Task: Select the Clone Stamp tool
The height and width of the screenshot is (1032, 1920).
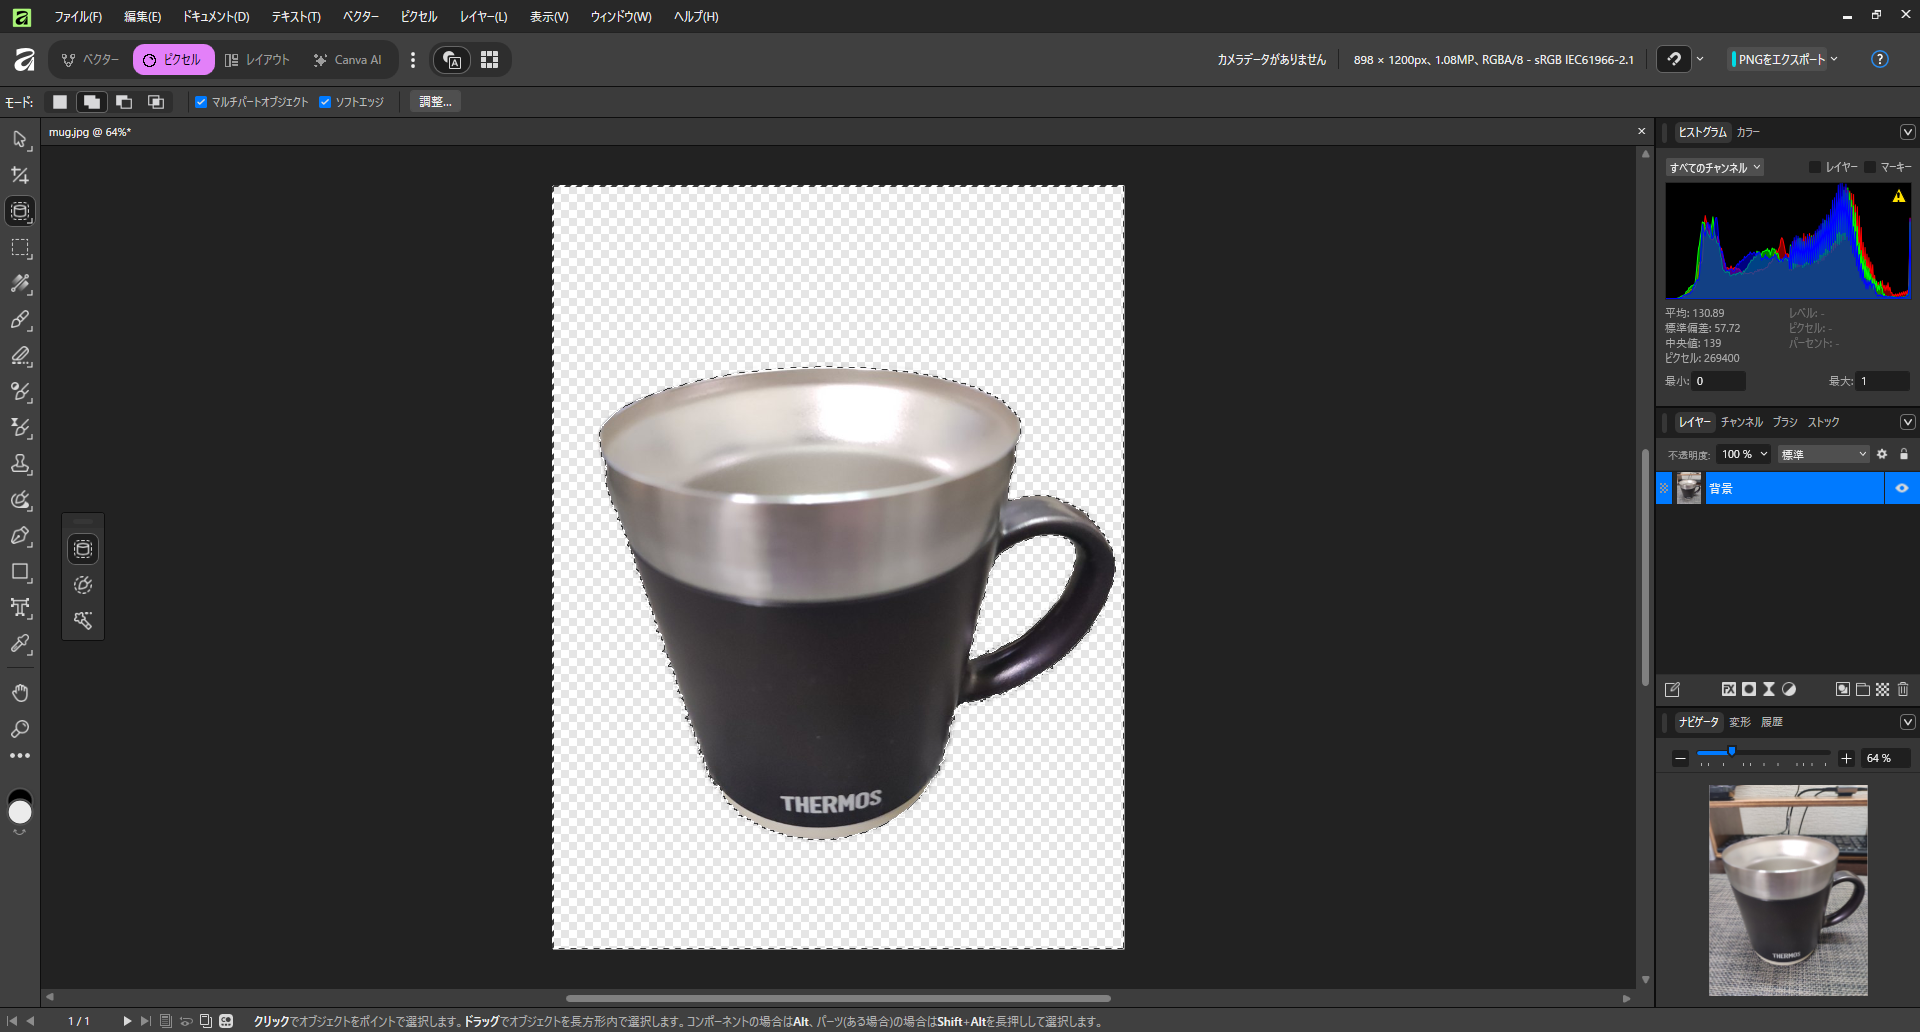Action: [20, 463]
